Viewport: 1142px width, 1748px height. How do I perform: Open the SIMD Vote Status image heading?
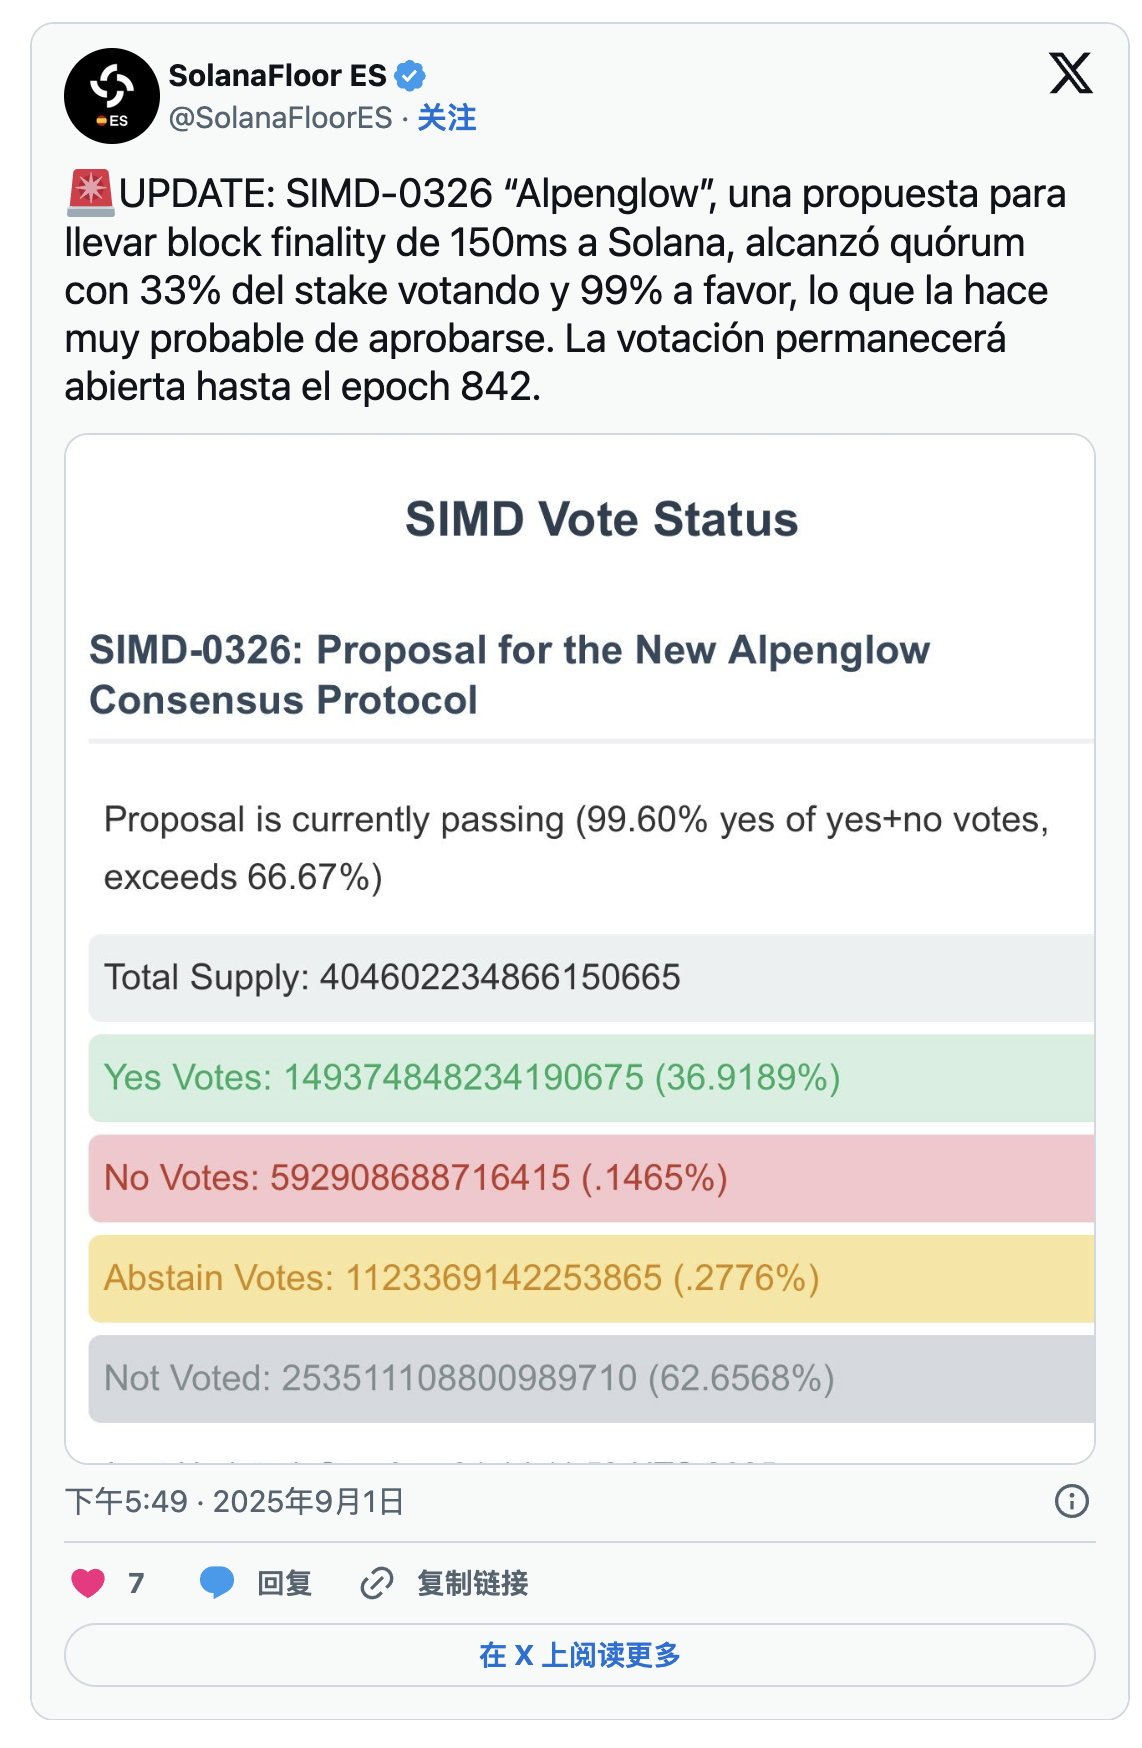pyautogui.click(x=601, y=520)
